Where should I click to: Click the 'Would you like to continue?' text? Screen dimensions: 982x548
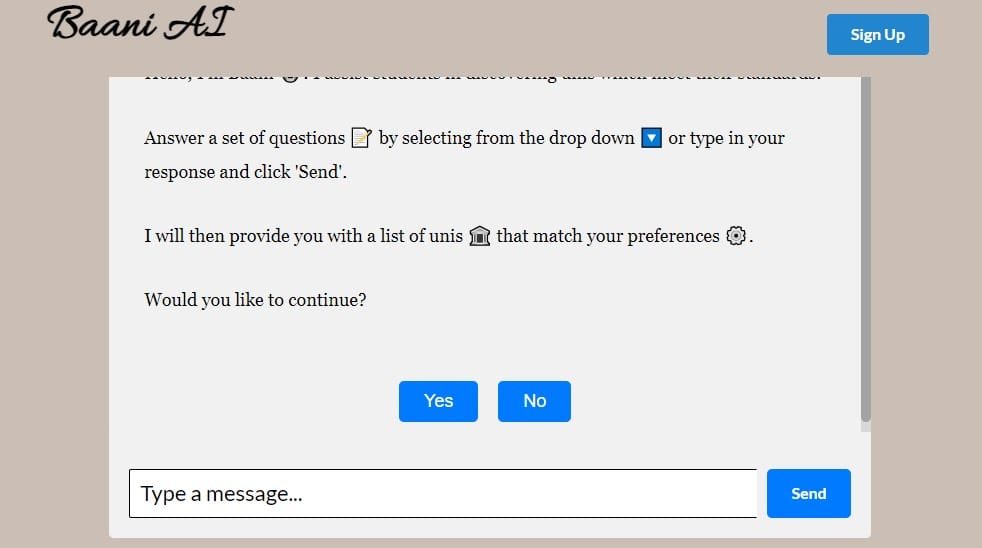tap(255, 299)
